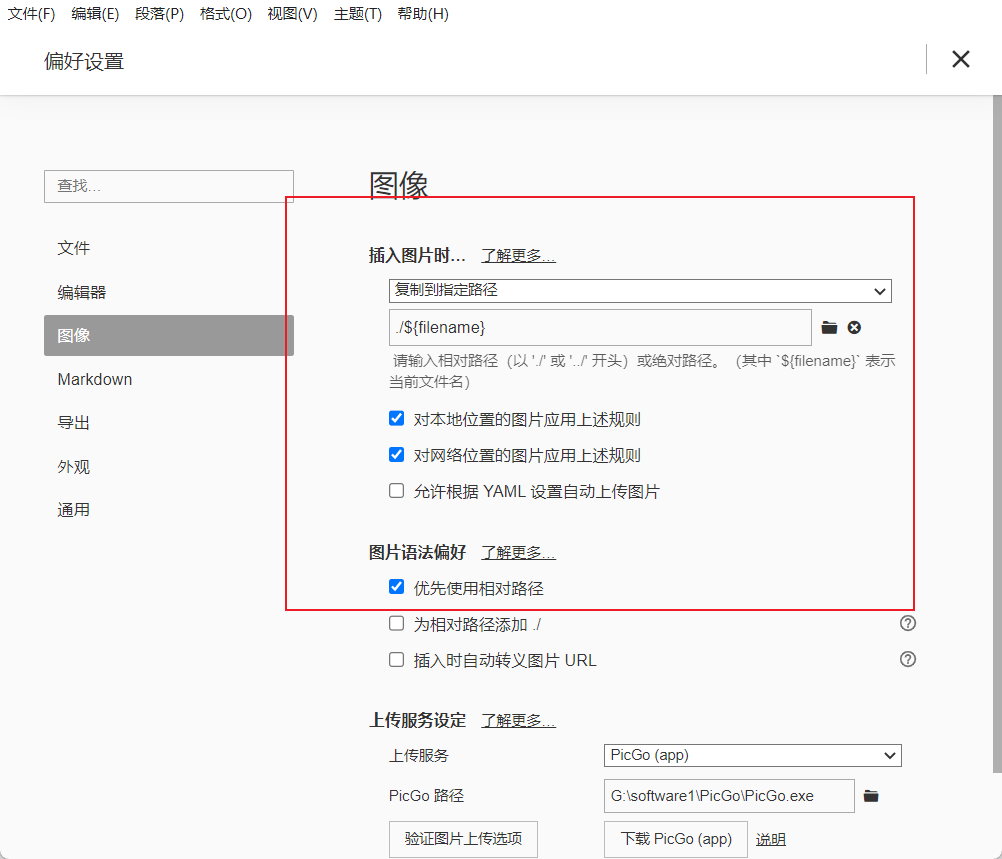
Task: Open the PicGo (app) upload service dropdown
Action: [x=752, y=755]
